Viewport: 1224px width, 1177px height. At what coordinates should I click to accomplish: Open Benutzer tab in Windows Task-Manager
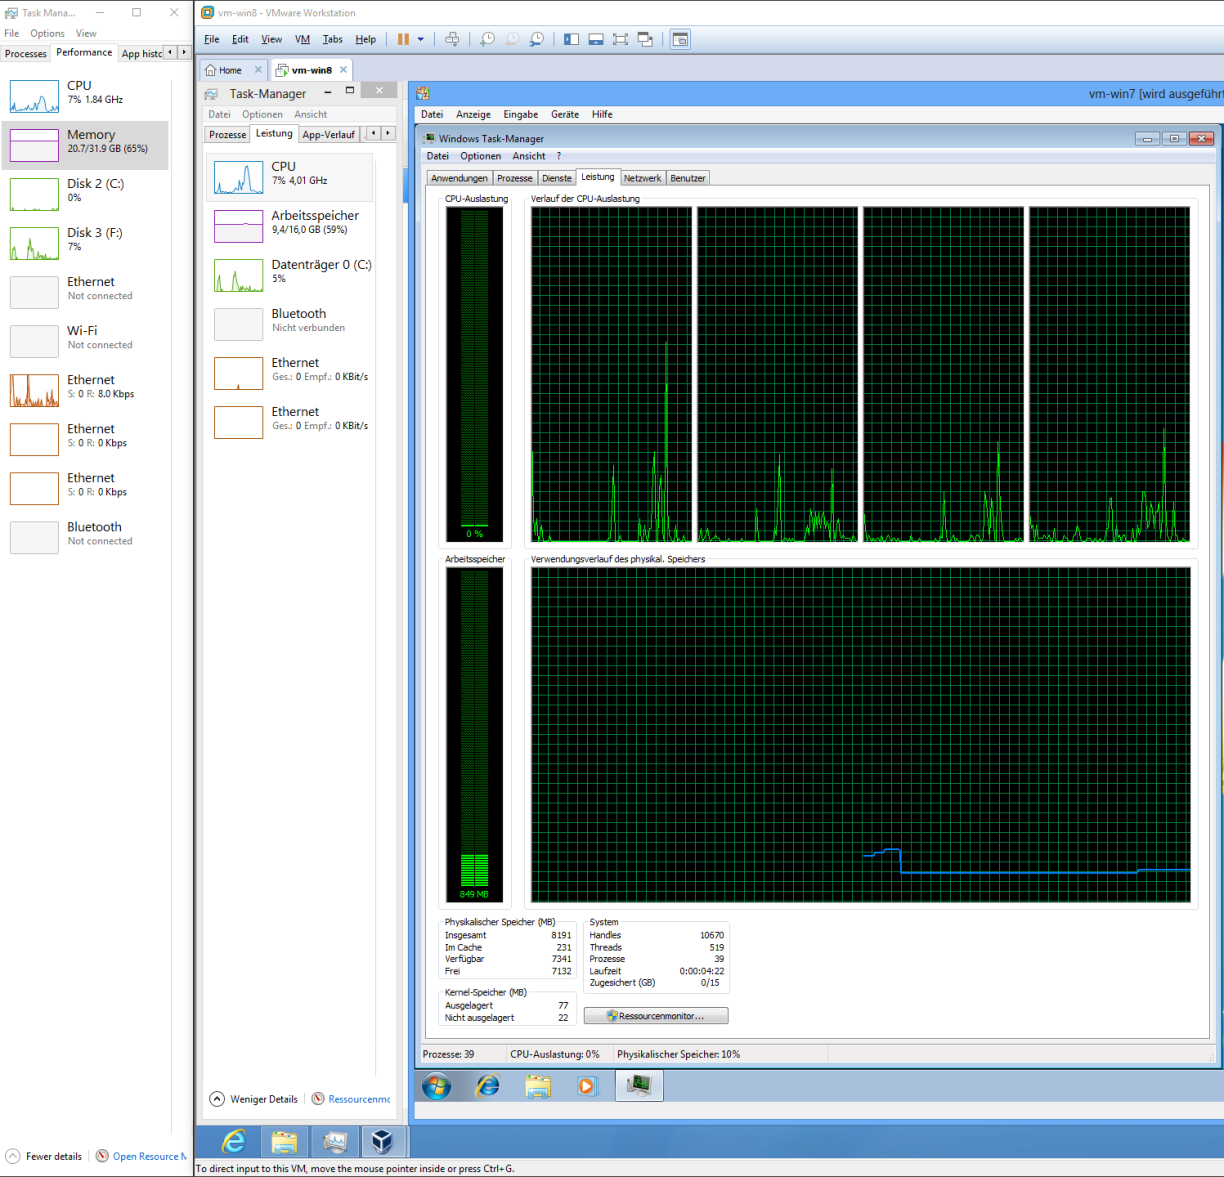(688, 178)
